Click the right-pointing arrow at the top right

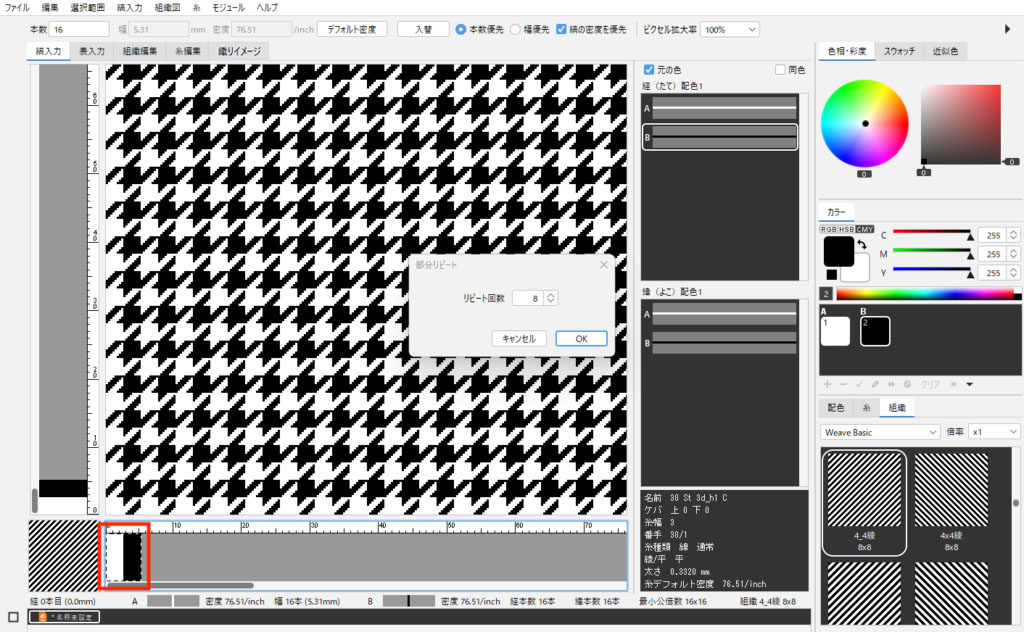tap(1007, 29)
